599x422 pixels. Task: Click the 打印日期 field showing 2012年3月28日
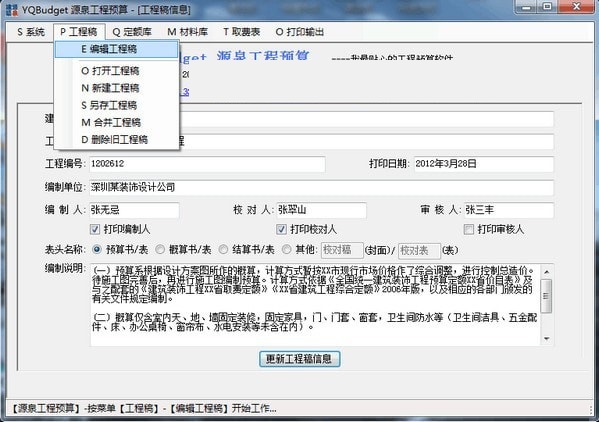coord(484,164)
